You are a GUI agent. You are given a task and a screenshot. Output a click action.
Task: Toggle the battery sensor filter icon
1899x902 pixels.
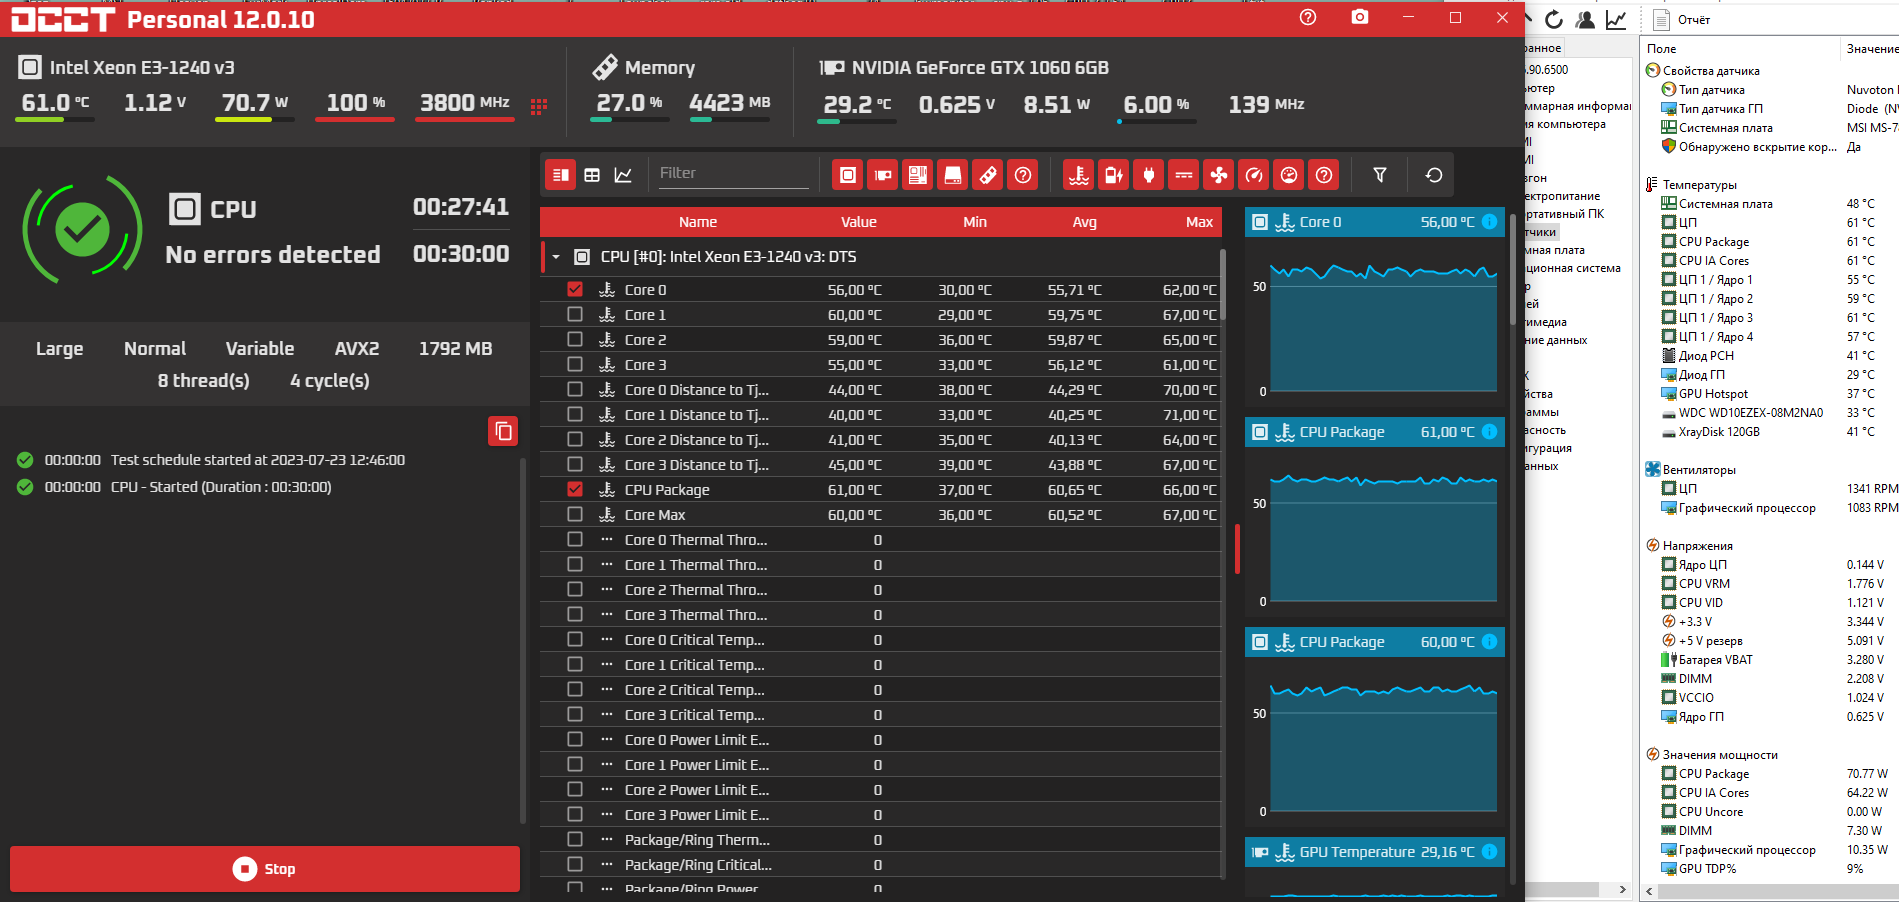1114,175
